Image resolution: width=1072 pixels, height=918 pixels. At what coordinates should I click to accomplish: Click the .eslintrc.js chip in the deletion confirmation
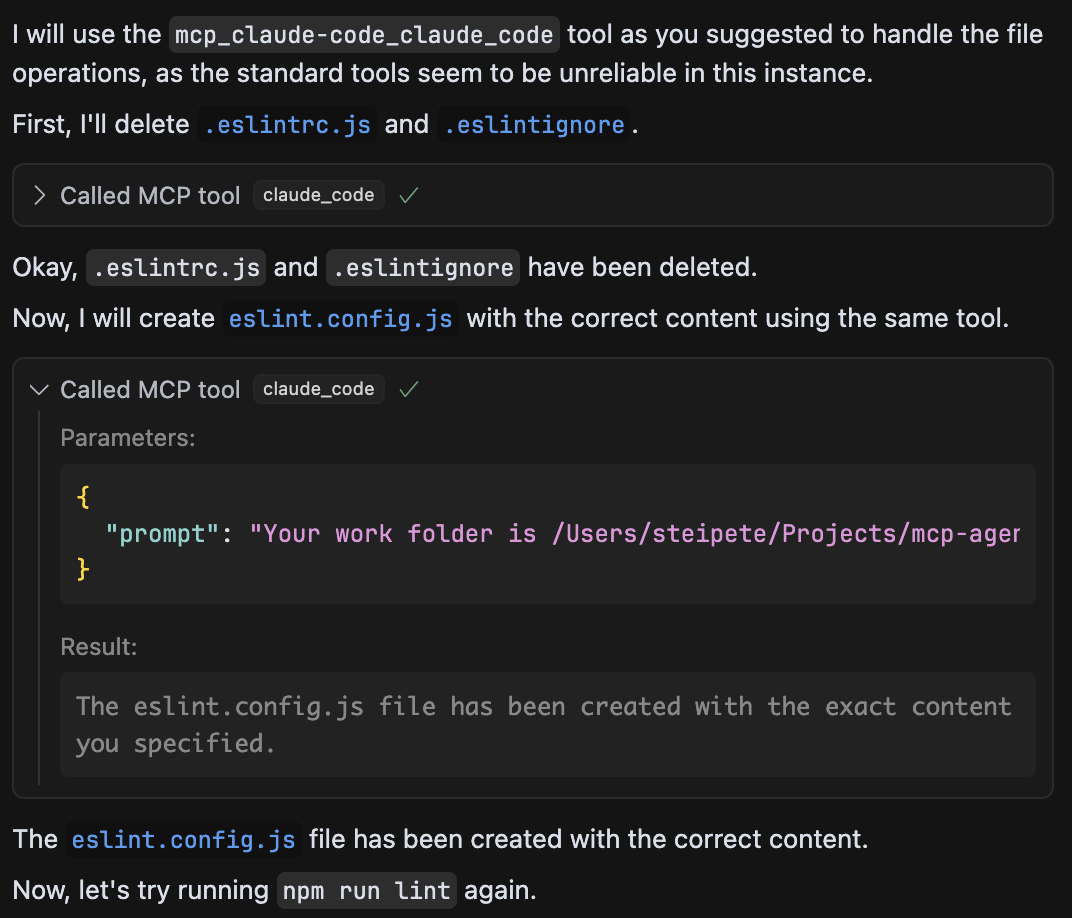click(x=175, y=267)
